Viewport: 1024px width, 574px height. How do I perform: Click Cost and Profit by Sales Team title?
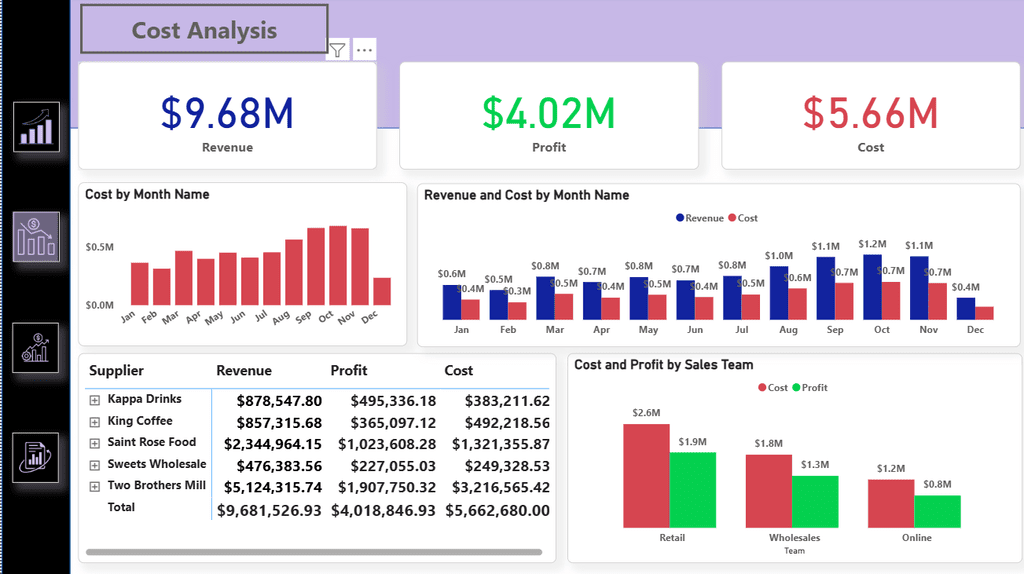[664, 365]
